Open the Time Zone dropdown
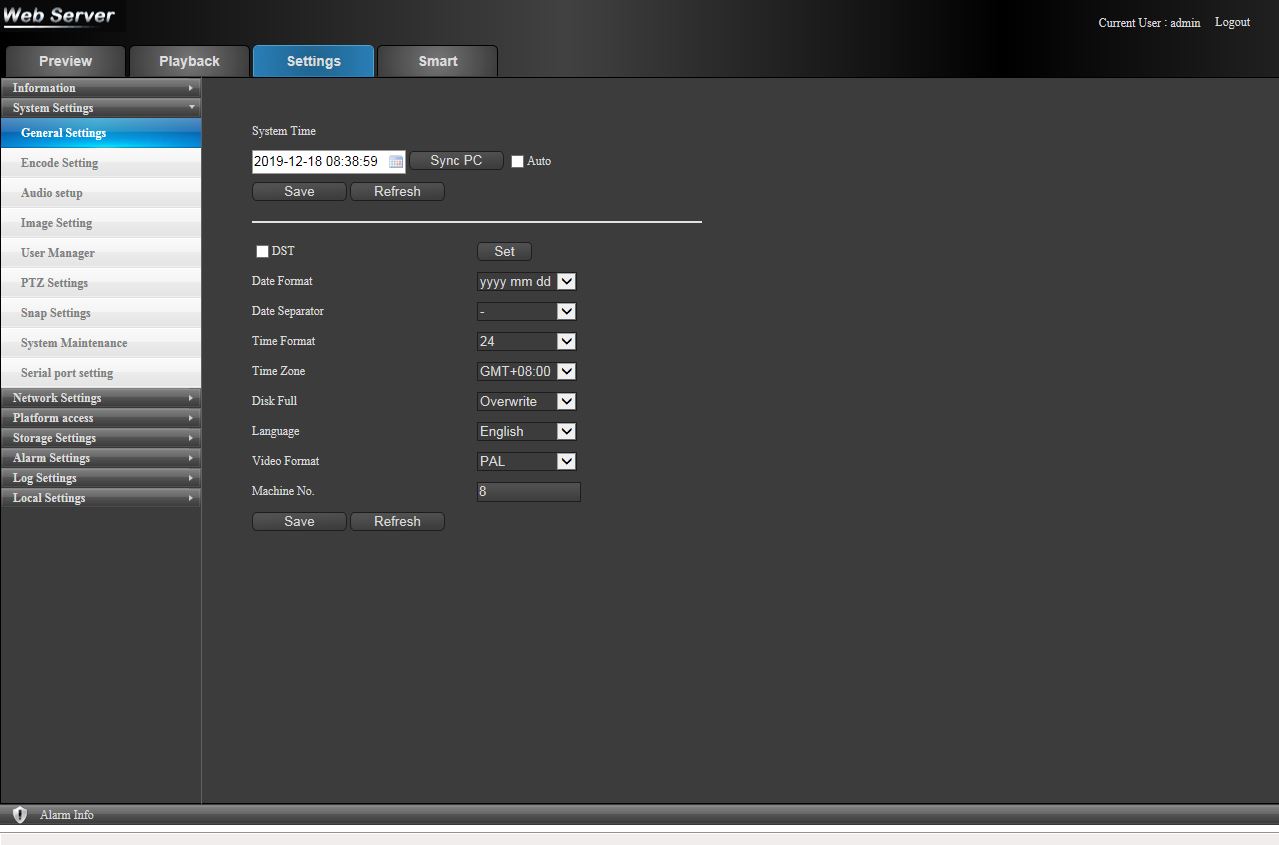The height and width of the screenshot is (845, 1279). 527,372
